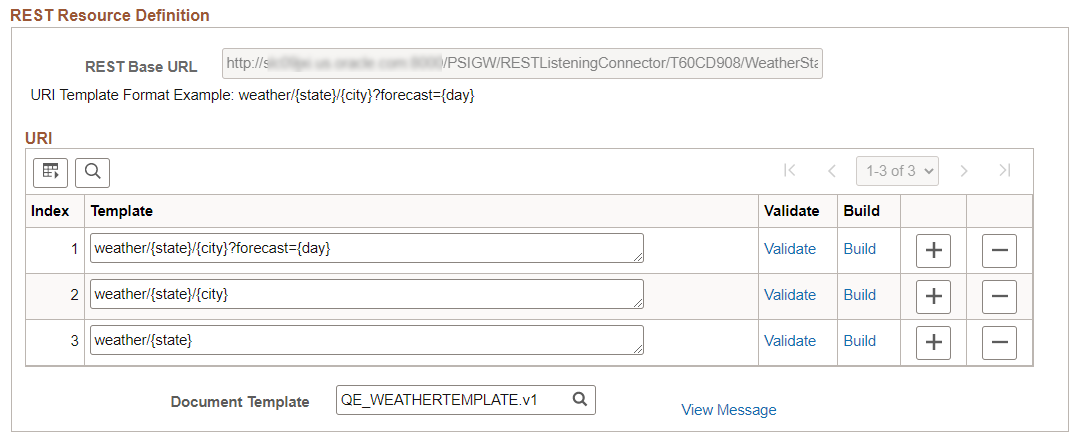Image resolution: width=1080 pixels, height=442 pixels.
Task: Click the Template field containing weather/{state}/{city}
Action: point(367,294)
